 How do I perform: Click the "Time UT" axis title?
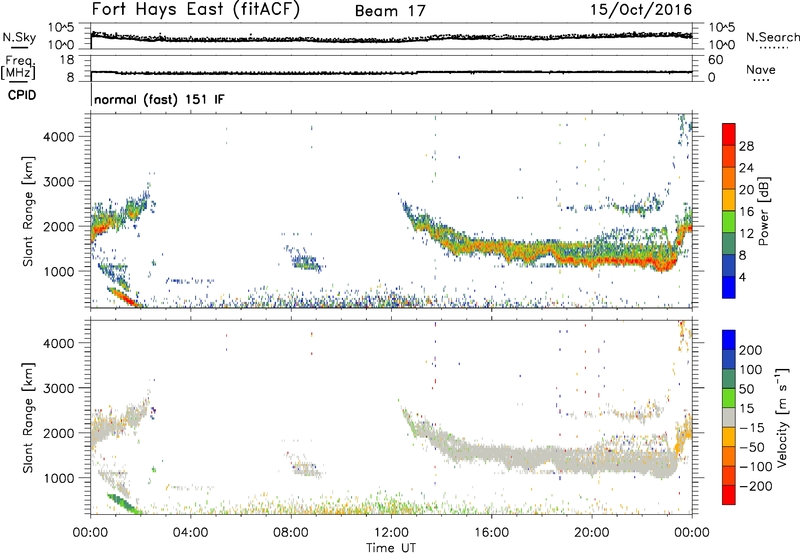tap(391, 548)
